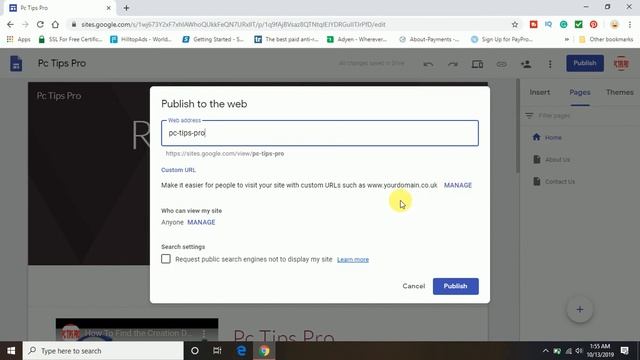Switch to the Pages tab

[x=580, y=92]
